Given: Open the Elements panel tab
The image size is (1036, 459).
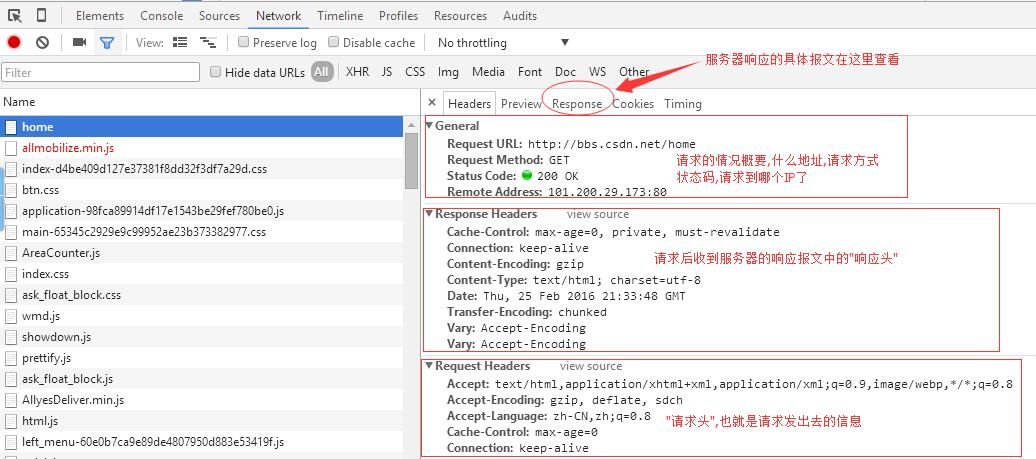Looking at the screenshot, I should [100, 15].
